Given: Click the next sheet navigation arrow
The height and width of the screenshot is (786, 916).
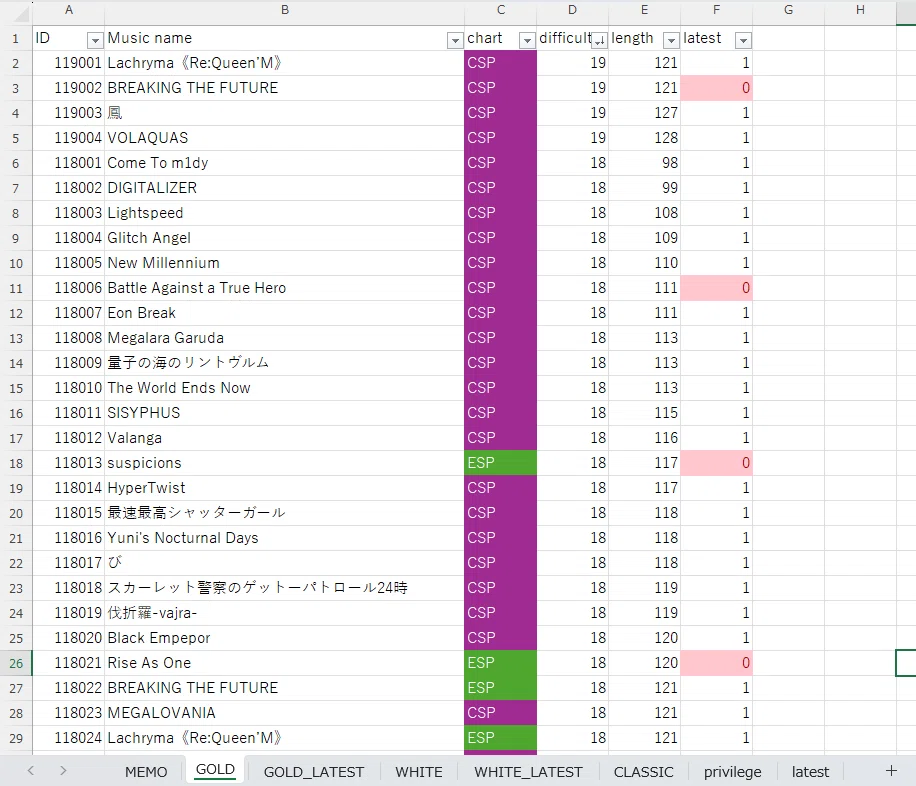Looking at the screenshot, I should pos(63,771).
